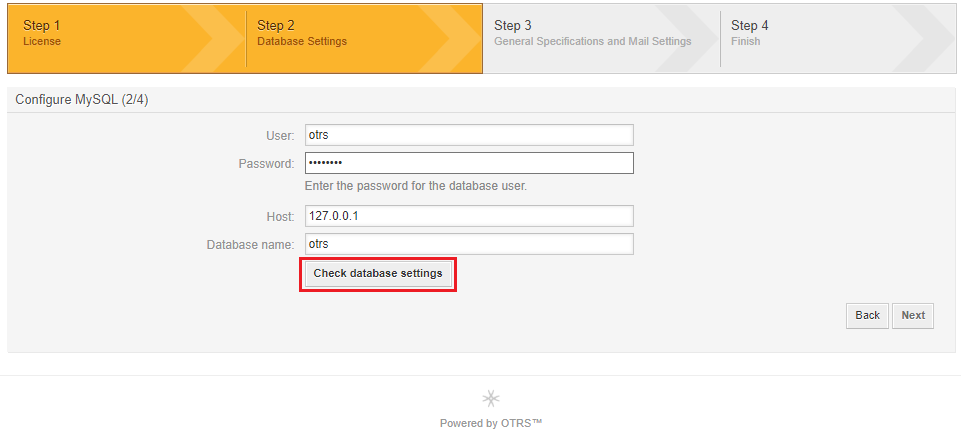Click the OTRS star logo in footer
Image resolution: width=961 pixels, height=433 pixels.
pyautogui.click(x=491, y=399)
